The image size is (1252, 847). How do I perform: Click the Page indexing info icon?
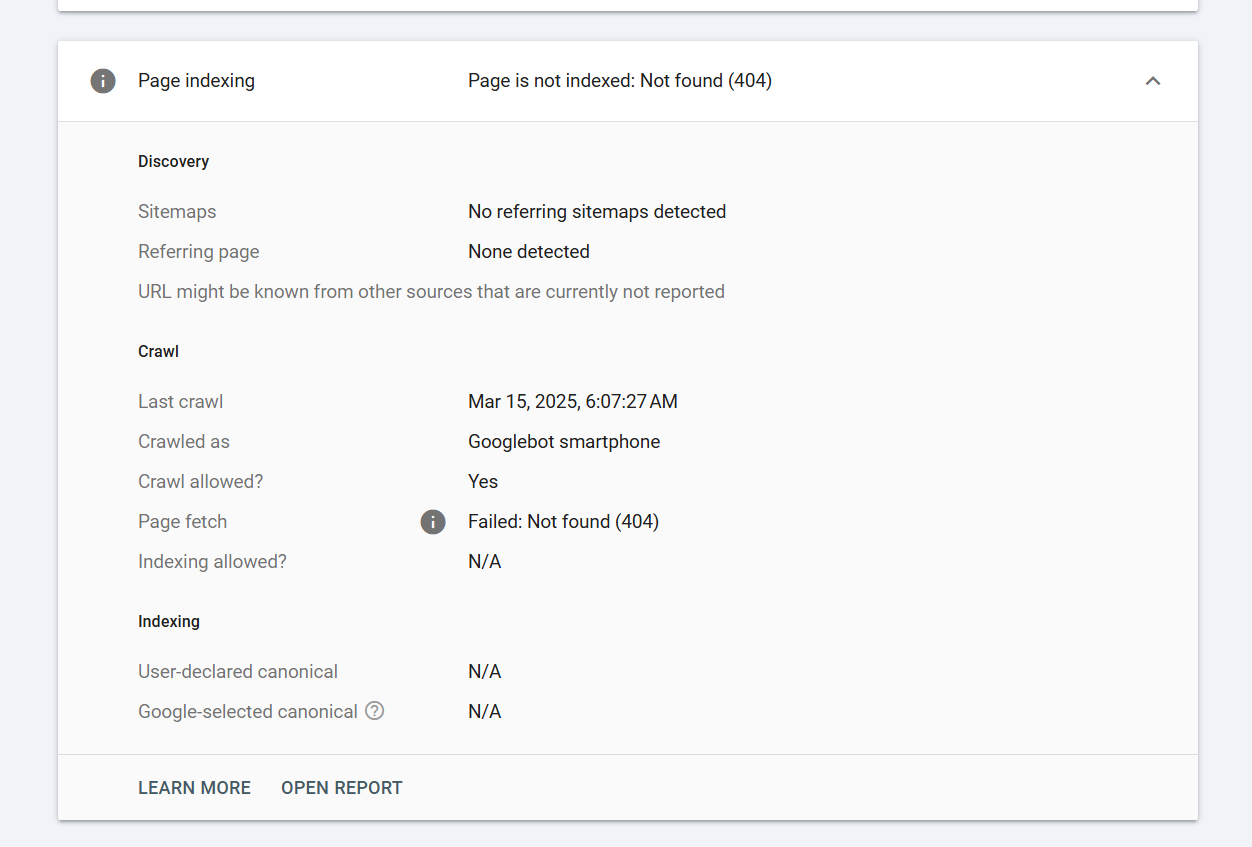(x=103, y=81)
